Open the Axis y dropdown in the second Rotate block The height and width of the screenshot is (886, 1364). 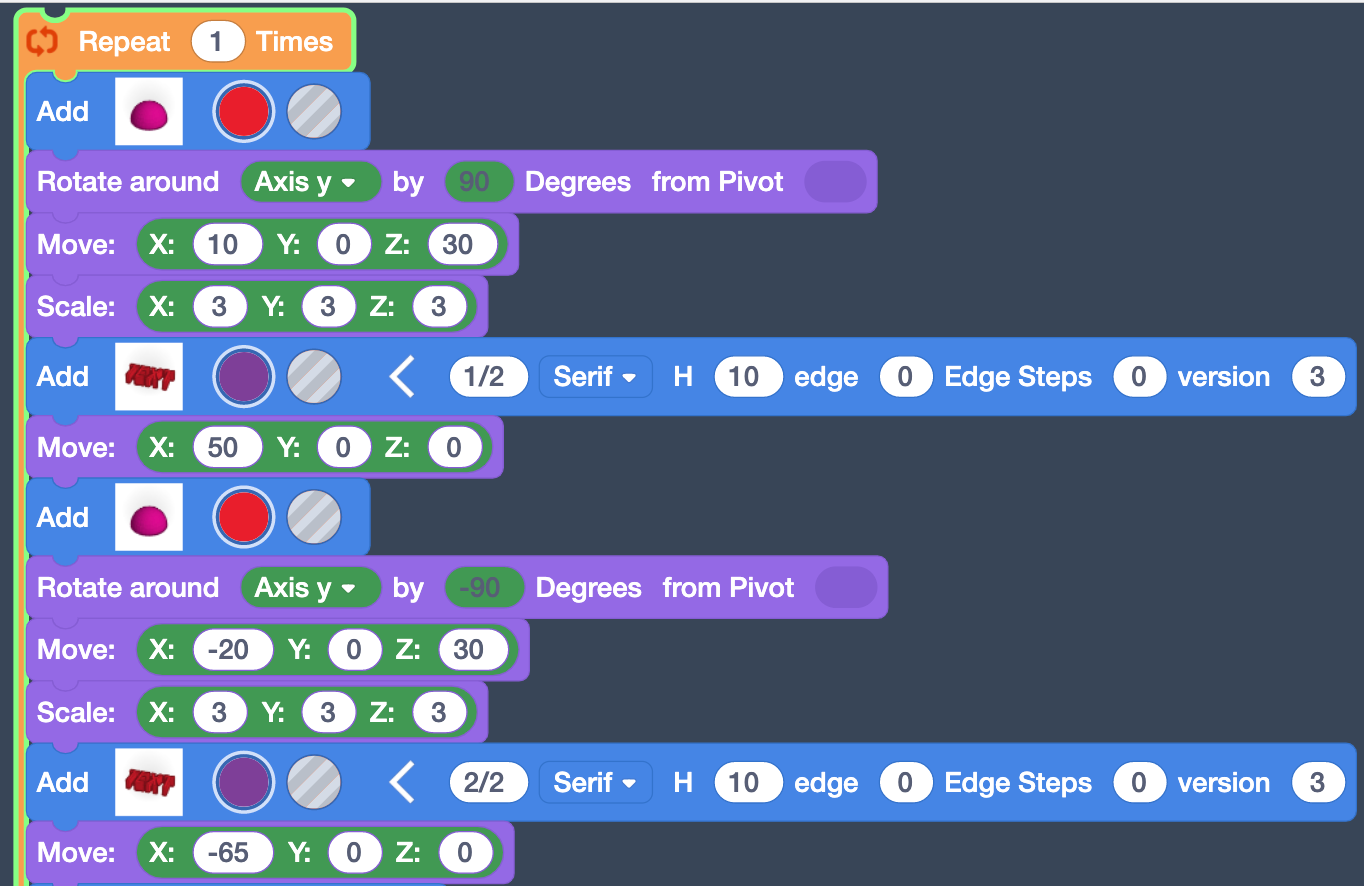(x=311, y=587)
